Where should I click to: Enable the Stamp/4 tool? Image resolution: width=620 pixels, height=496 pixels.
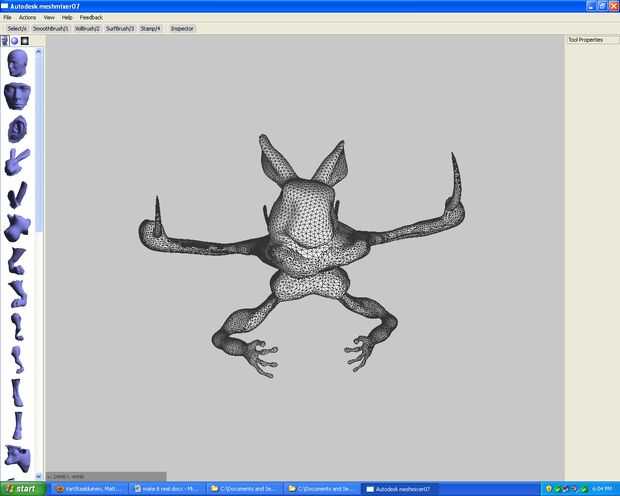(x=151, y=28)
